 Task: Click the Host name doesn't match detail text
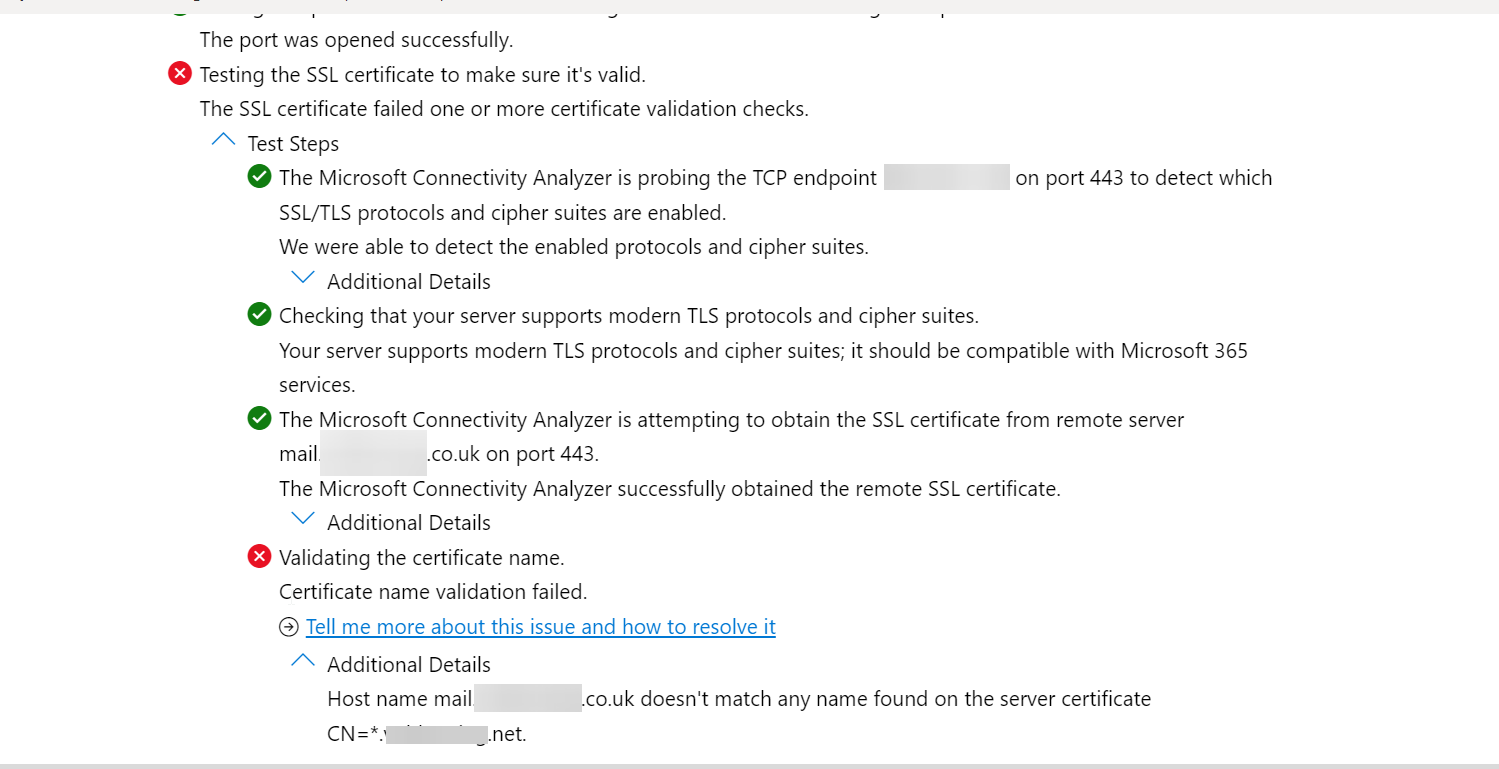coord(739,716)
